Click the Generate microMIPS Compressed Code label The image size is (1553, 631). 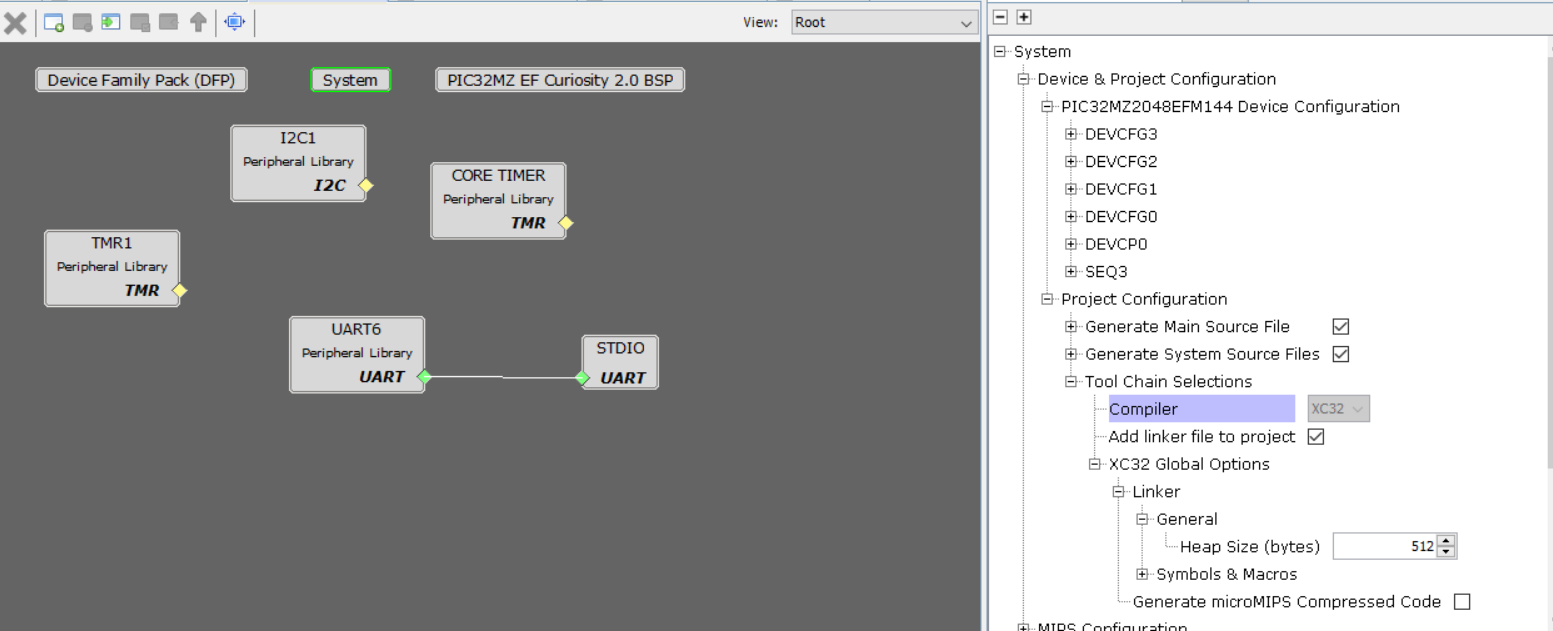pyautogui.click(x=1287, y=602)
